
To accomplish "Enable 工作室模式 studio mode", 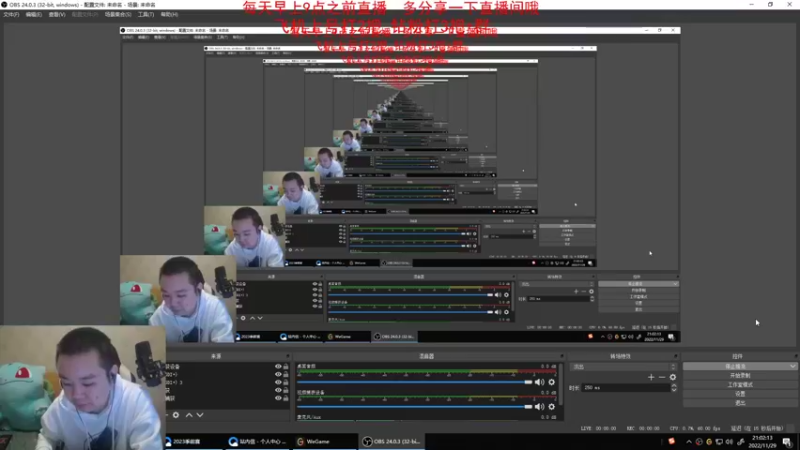I will point(740,385).
